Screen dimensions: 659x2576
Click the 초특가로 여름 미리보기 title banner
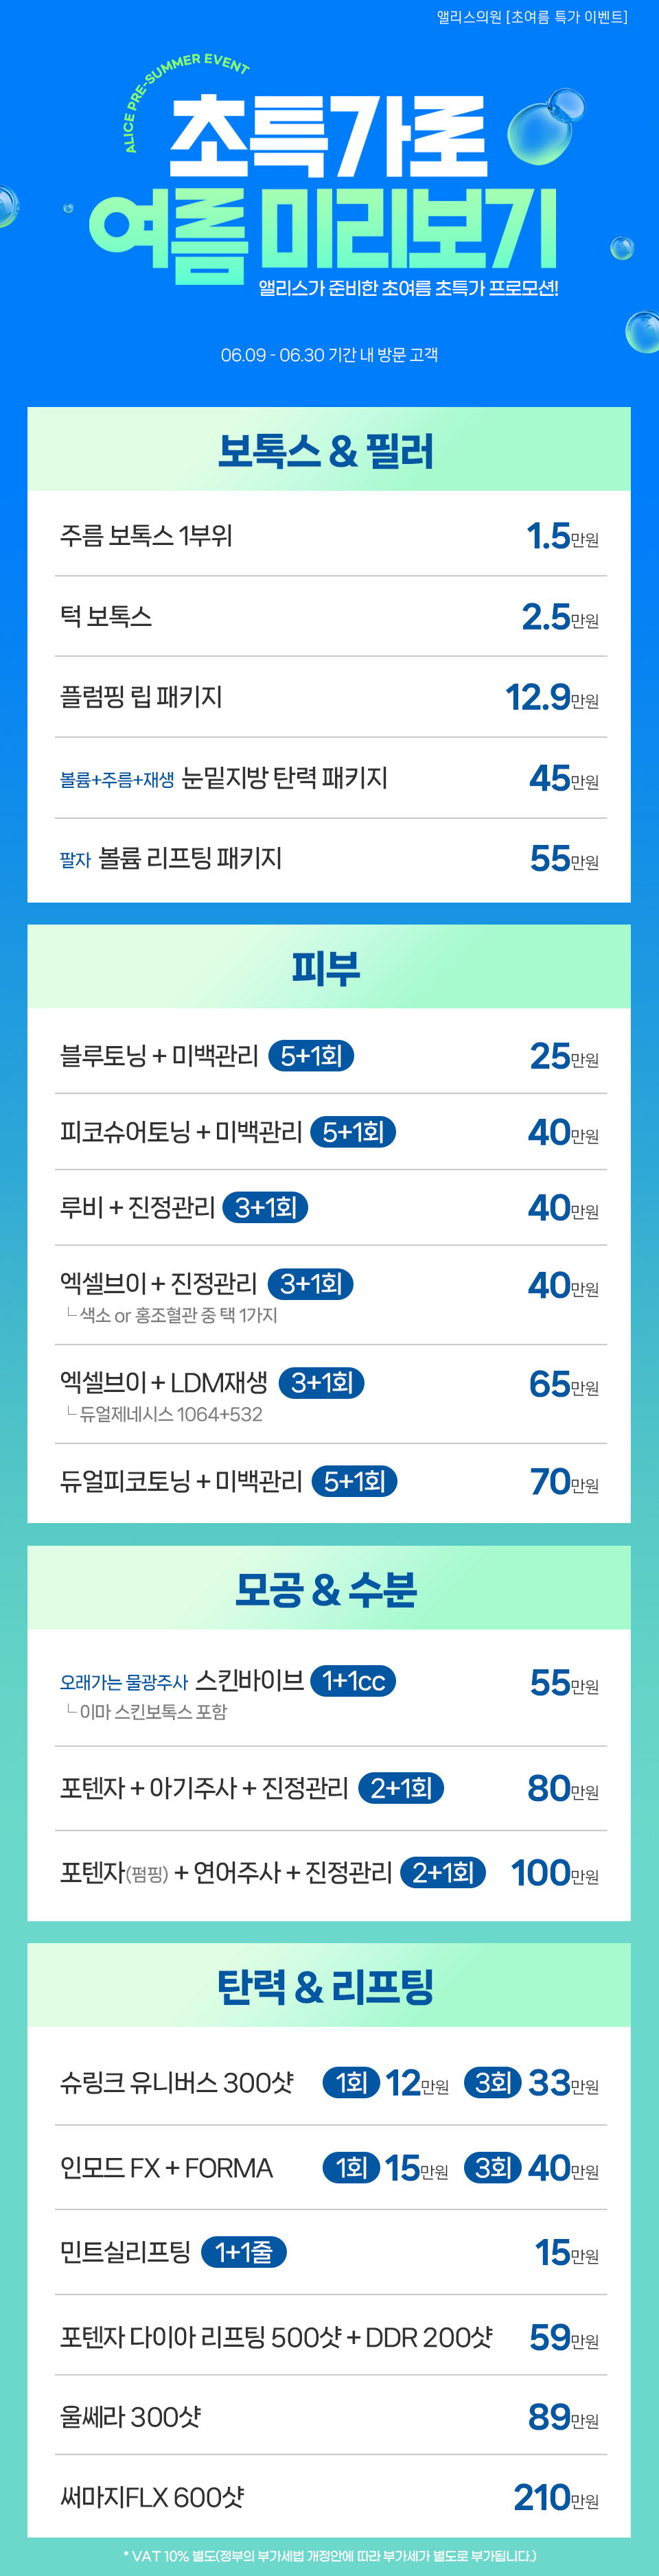click(328, 190)
